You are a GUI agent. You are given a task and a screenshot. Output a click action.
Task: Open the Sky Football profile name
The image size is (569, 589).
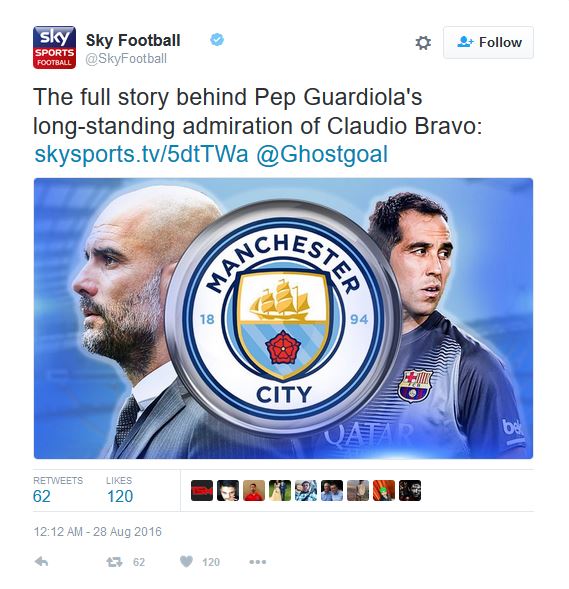pos(133,40)
